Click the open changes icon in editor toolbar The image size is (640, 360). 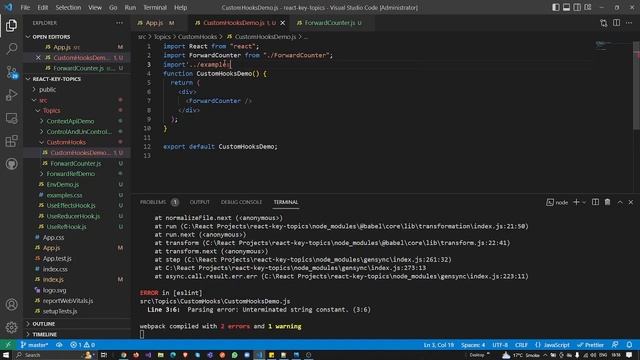click(604, 23)
